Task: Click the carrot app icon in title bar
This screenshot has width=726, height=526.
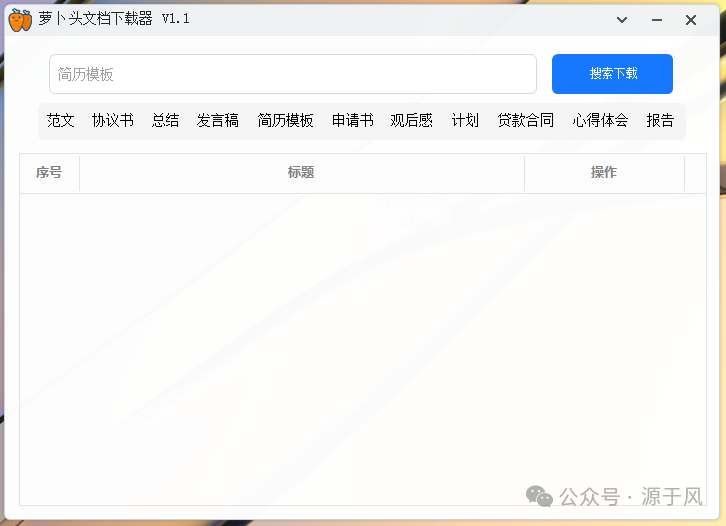Action: pyautogui.click(x=20, y=20)
